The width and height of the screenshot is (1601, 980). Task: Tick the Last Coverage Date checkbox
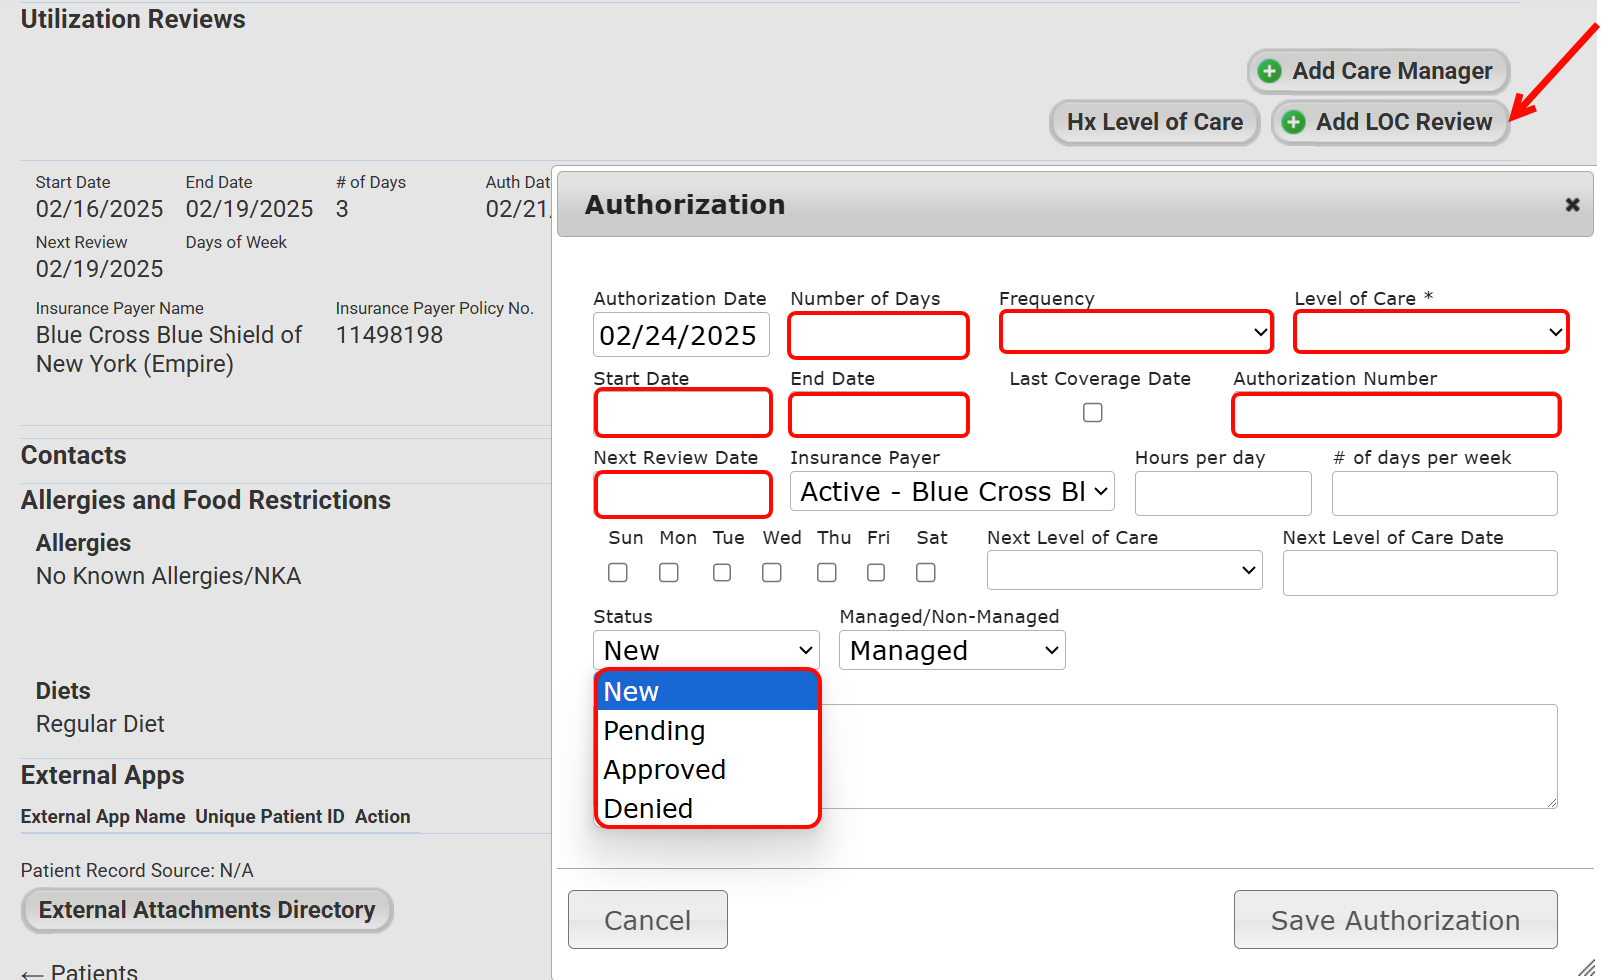point(1092,412)
